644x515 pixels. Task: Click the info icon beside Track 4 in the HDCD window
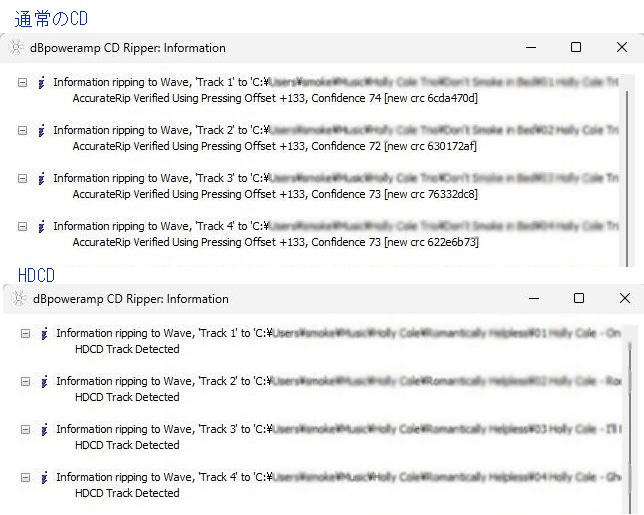click(x=44, y=477)
